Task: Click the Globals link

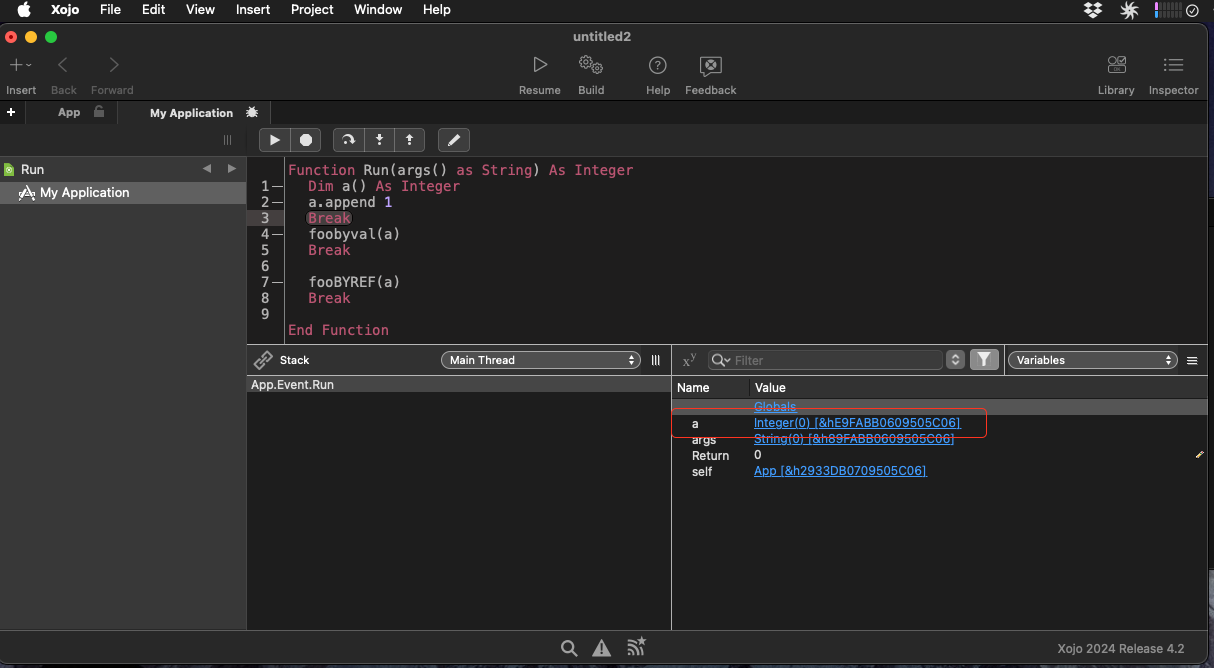Action: point(775,407)
